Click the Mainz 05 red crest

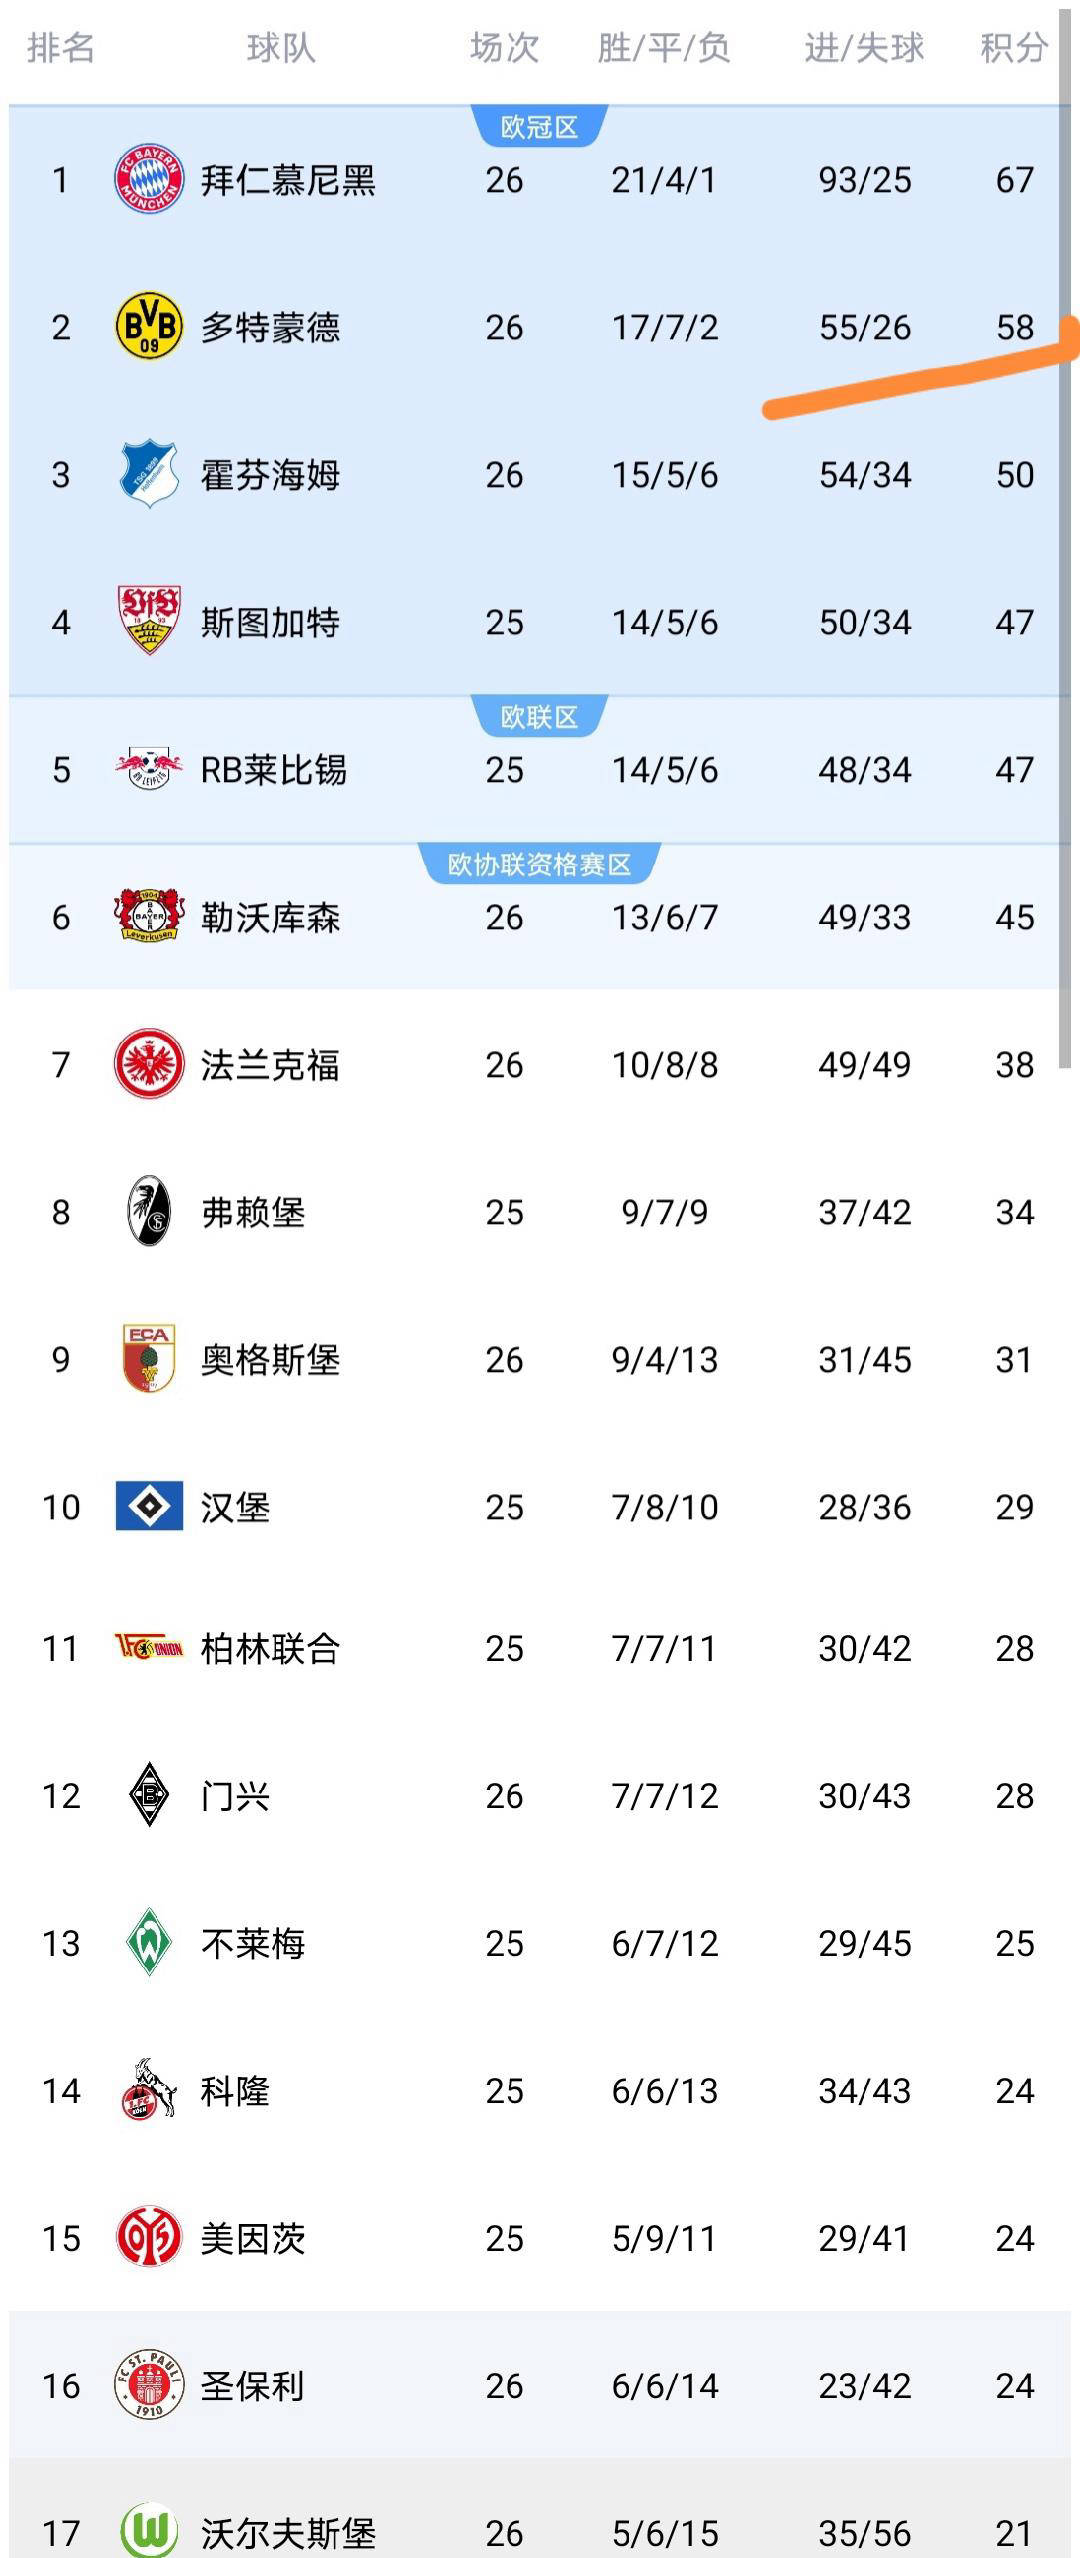pyautogui.click(x=149, y=2238)
